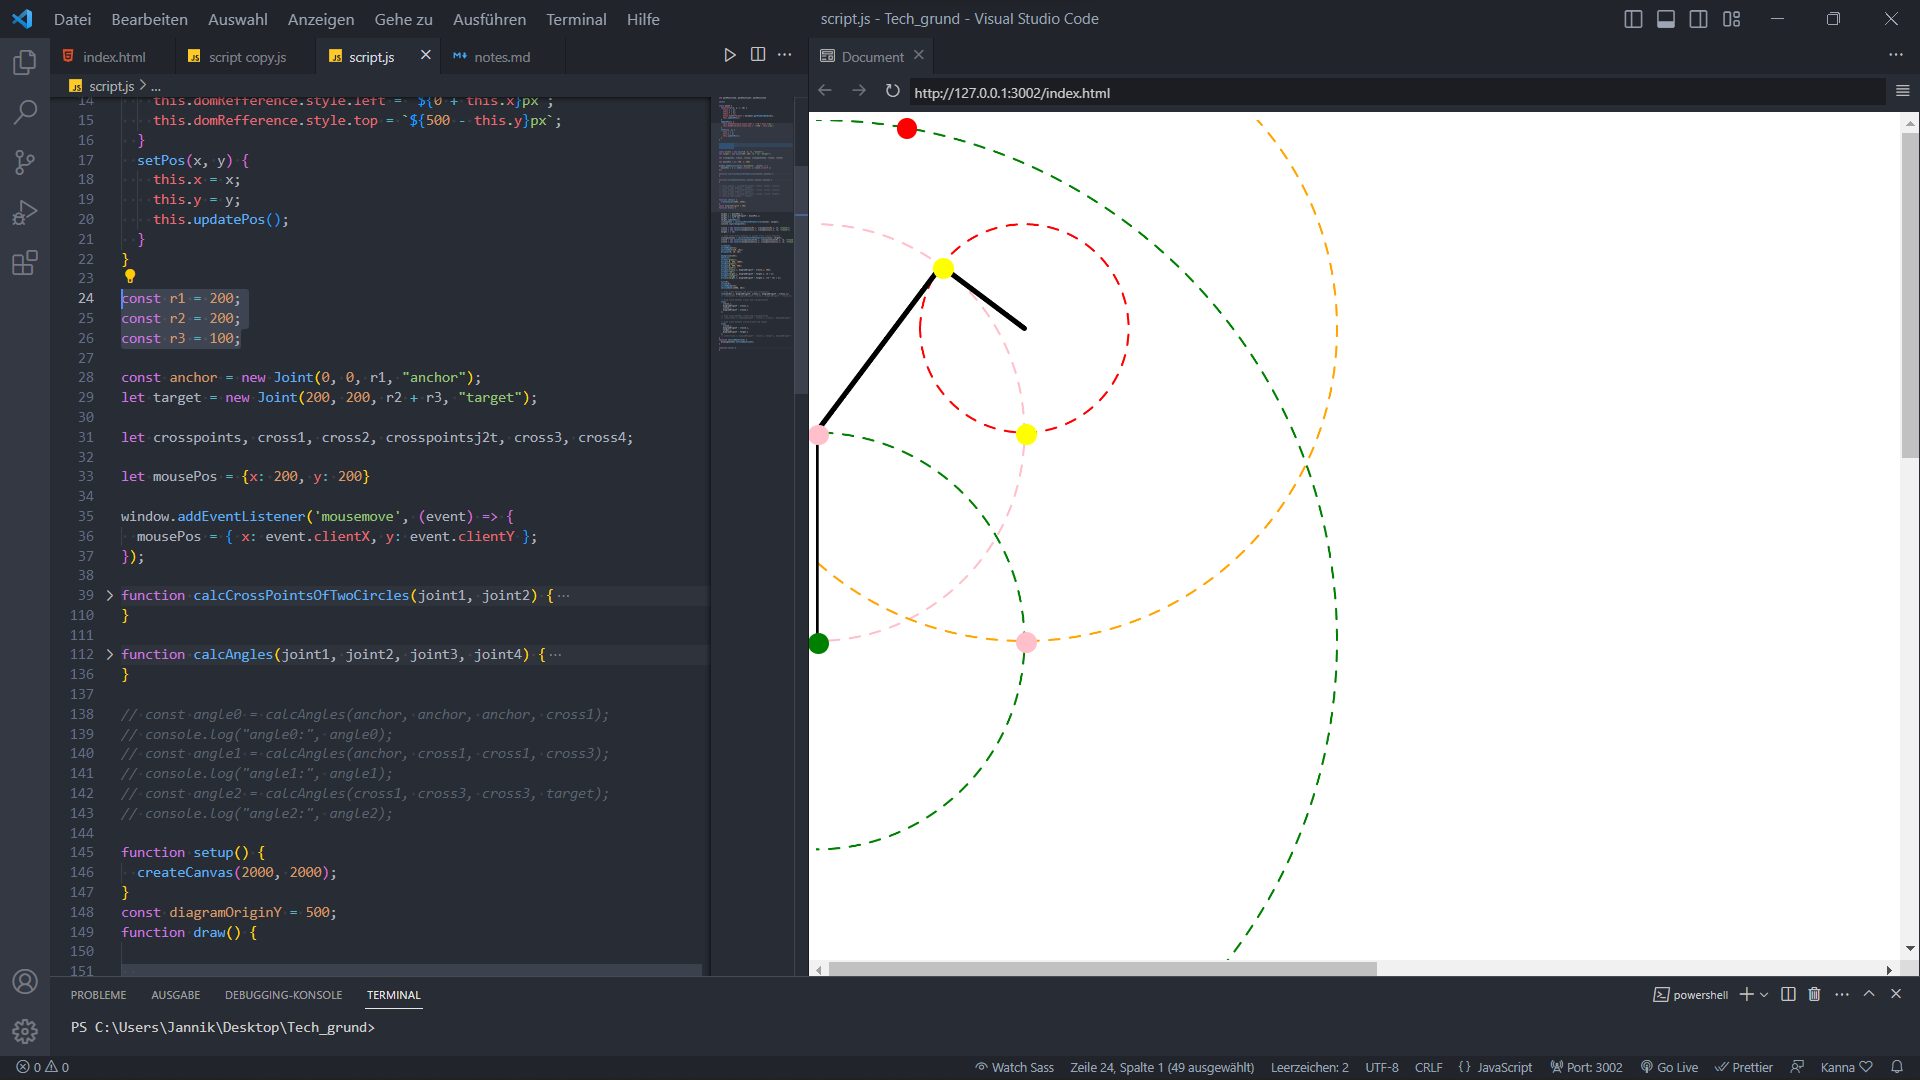This screenshot has height=1080, width=1920.
Task: Split the editor to the right
Action: pyautogui.click(x=758, y=55)
